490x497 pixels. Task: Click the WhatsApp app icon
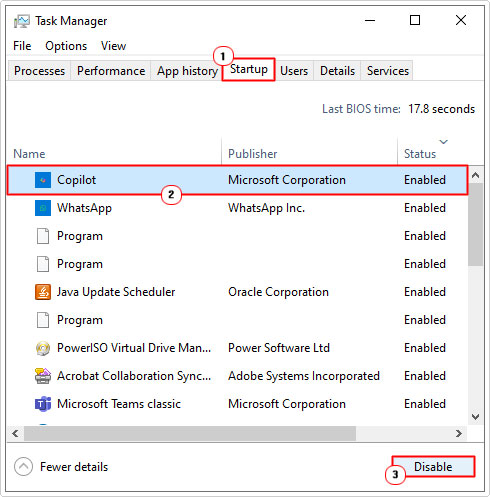pyautogui.click(x=43, y=208)
